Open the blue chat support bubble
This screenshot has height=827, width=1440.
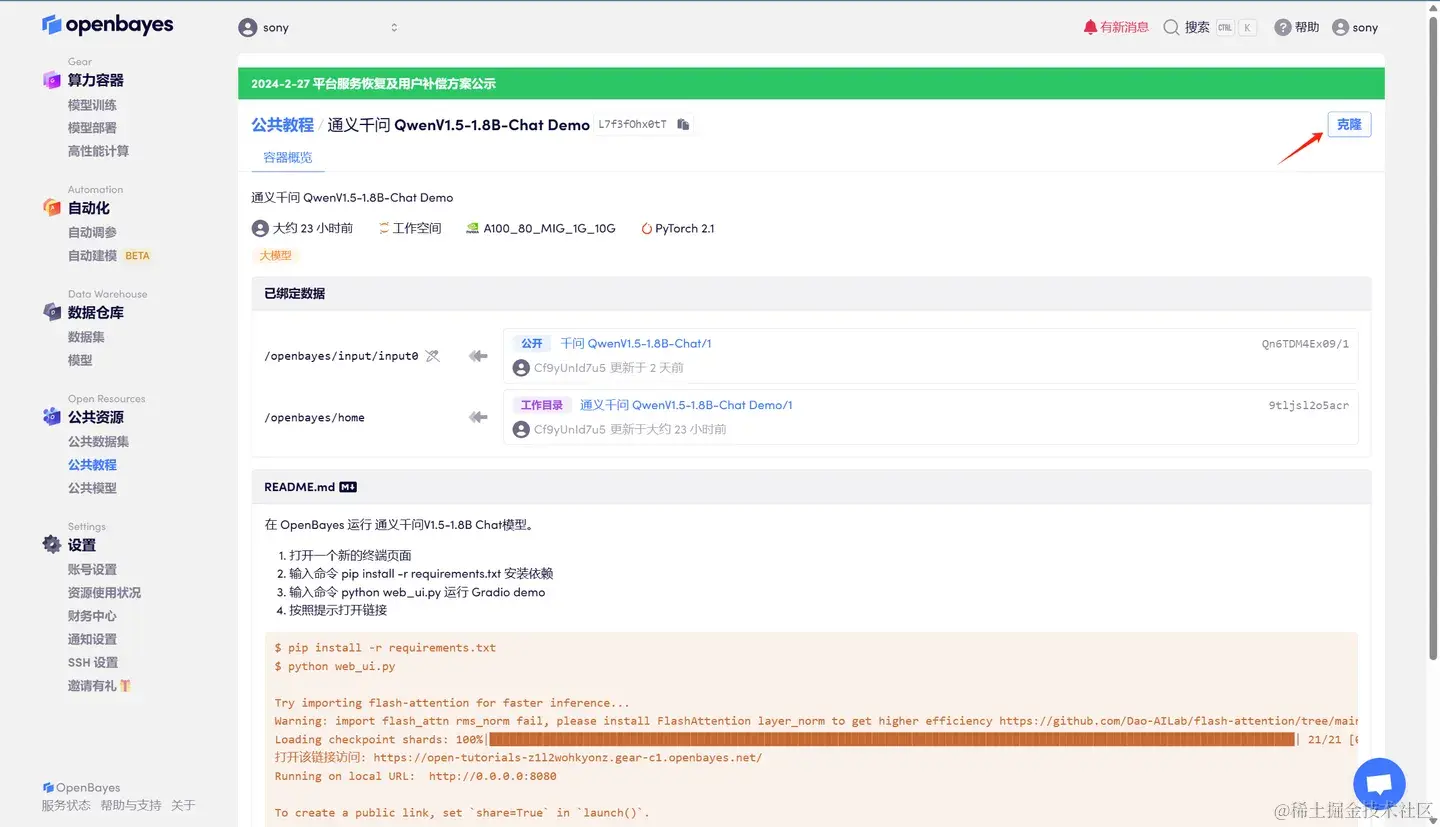(1379, 784)
